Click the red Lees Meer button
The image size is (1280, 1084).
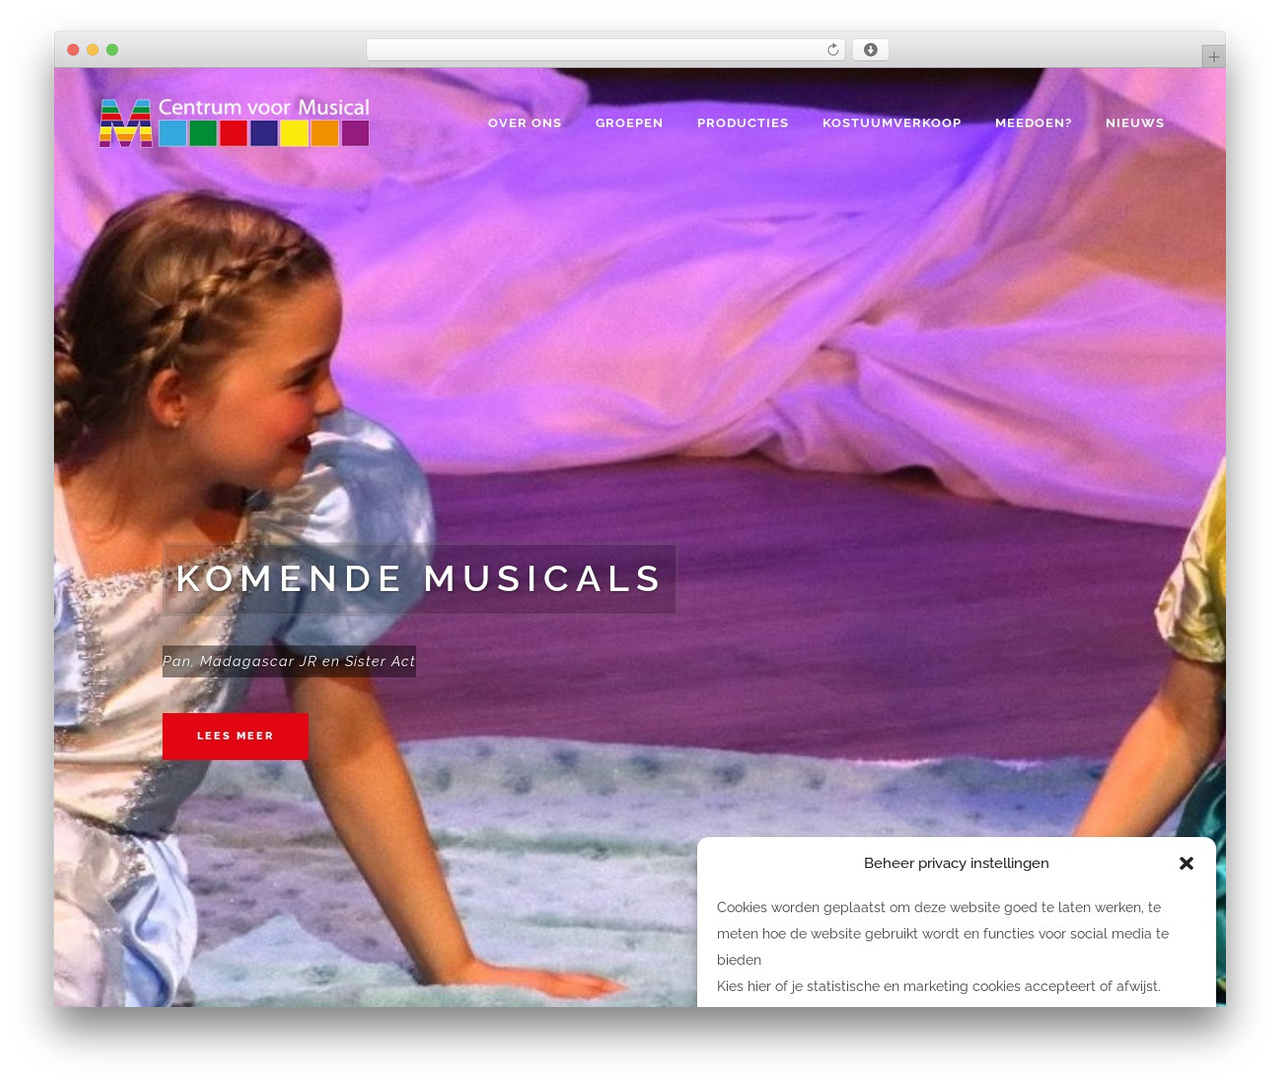(235, 736)
